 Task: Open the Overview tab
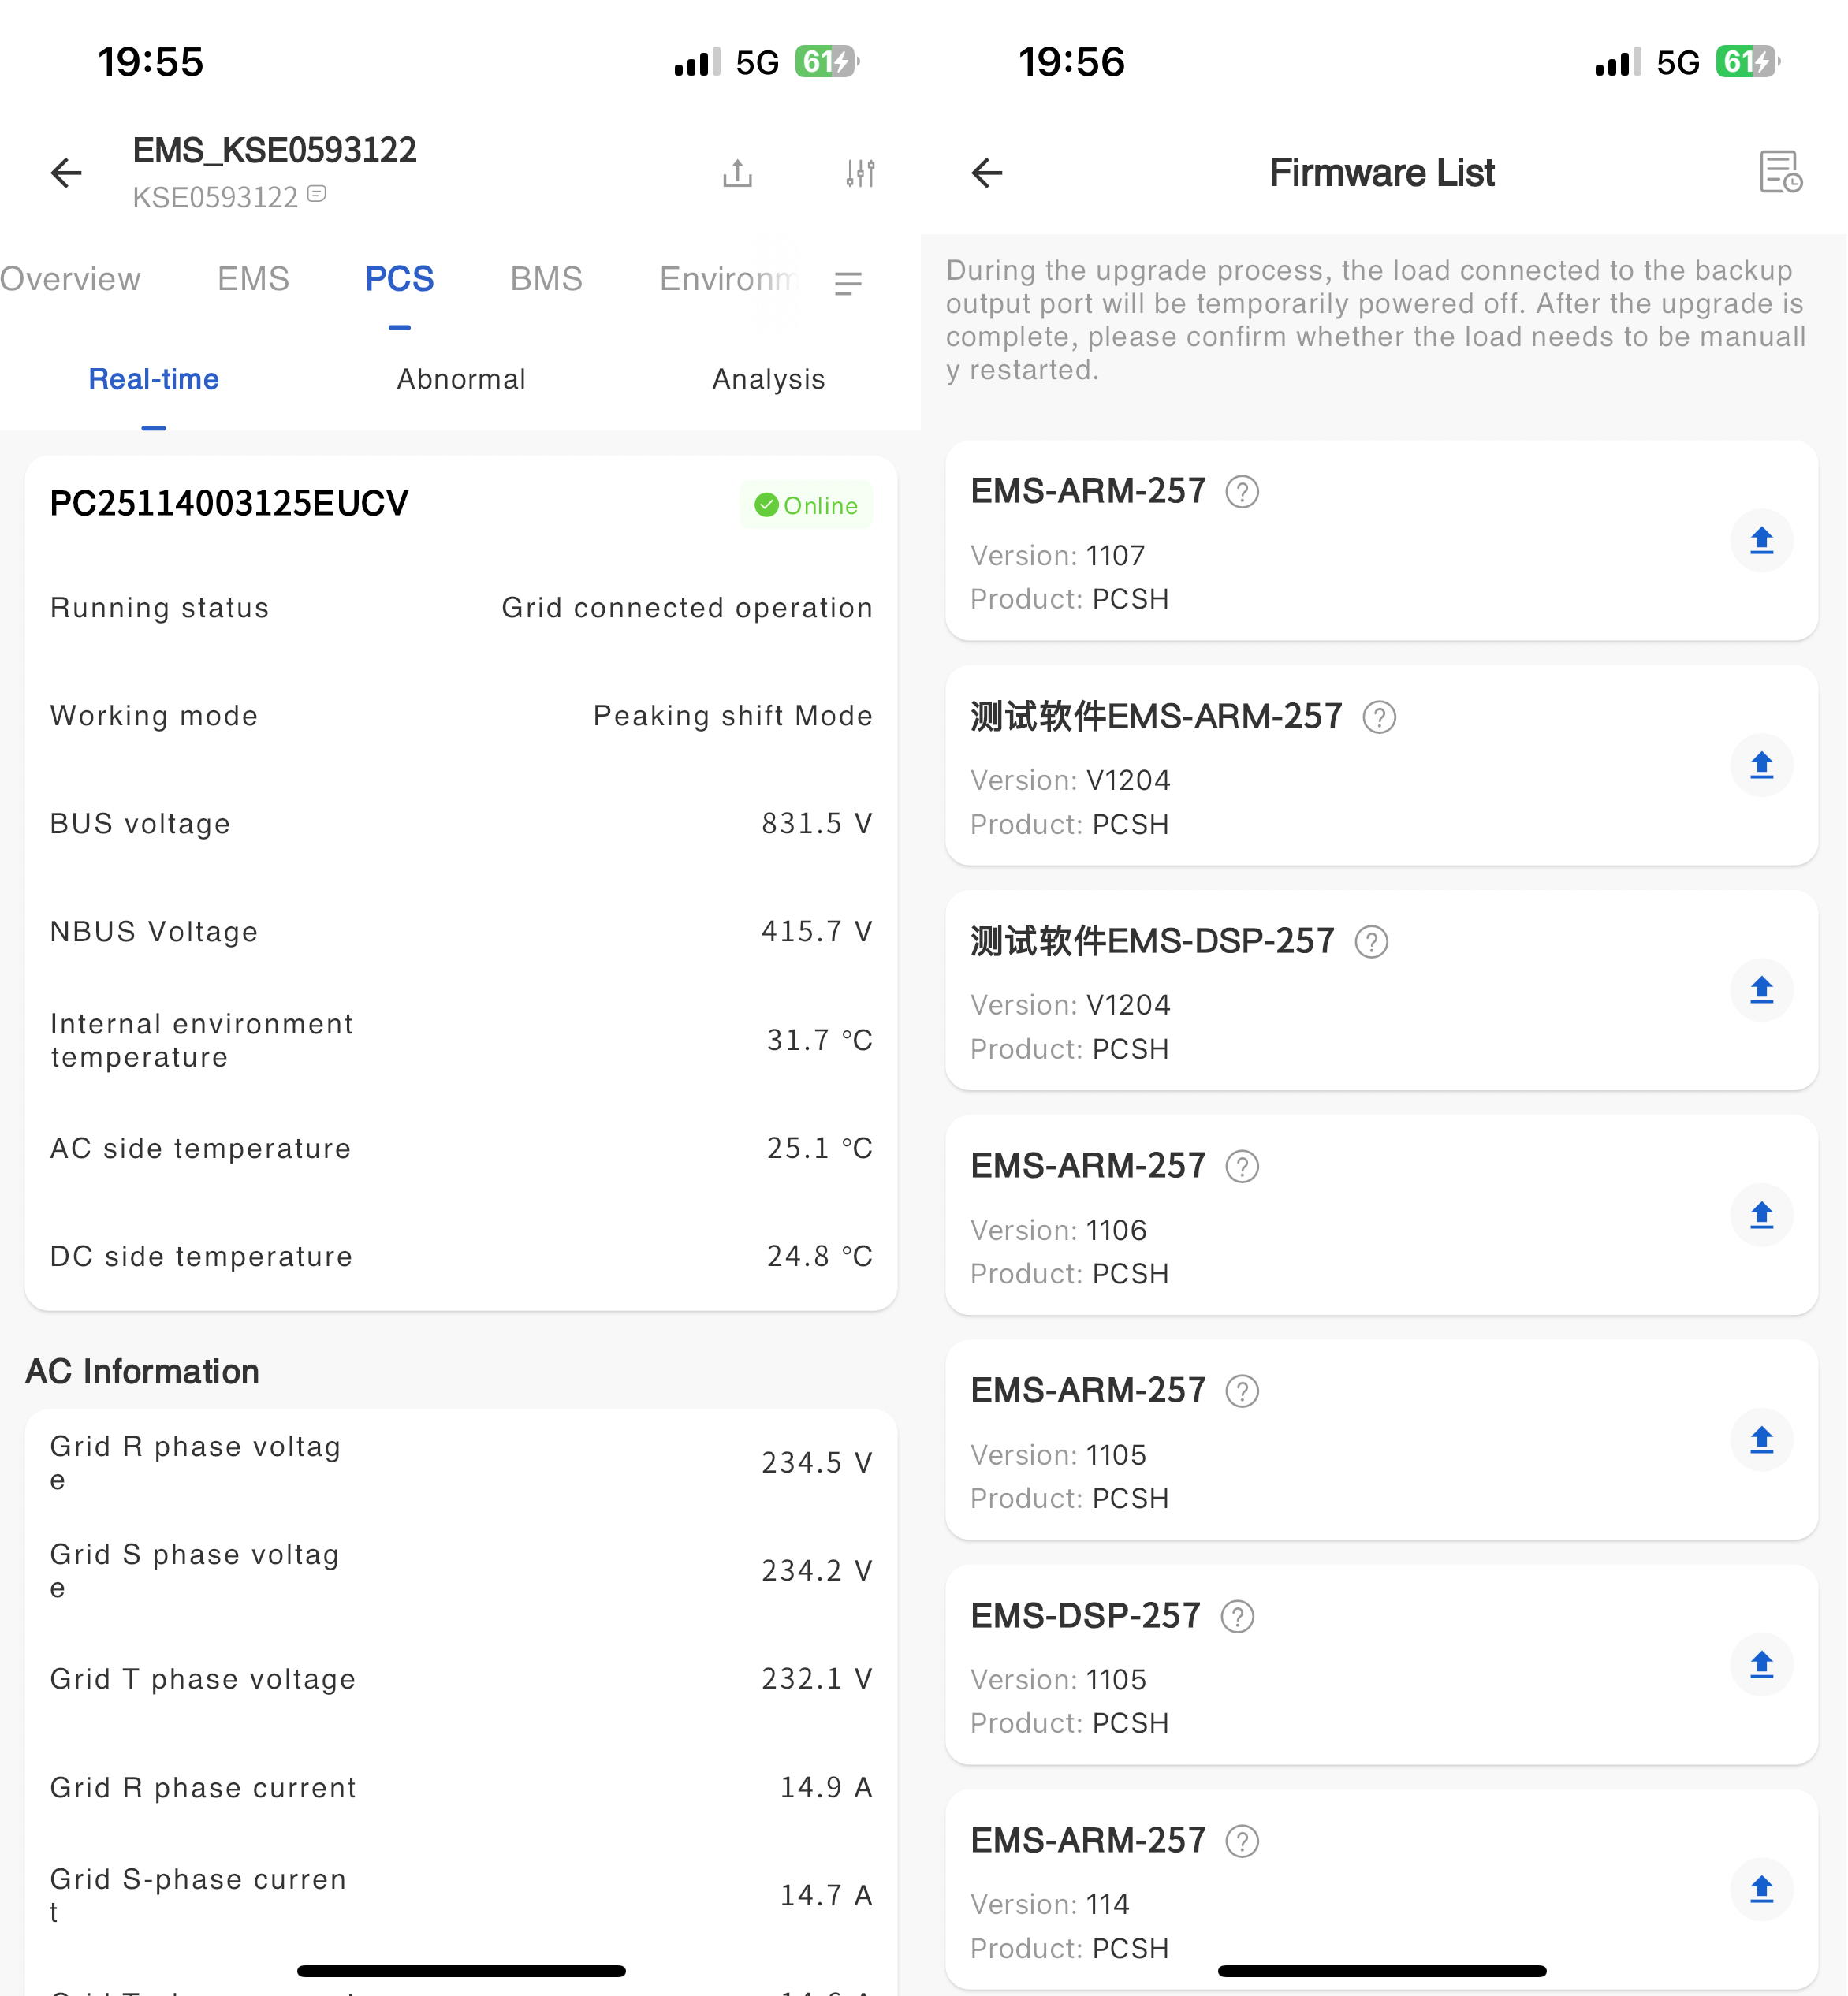(70, 279)
